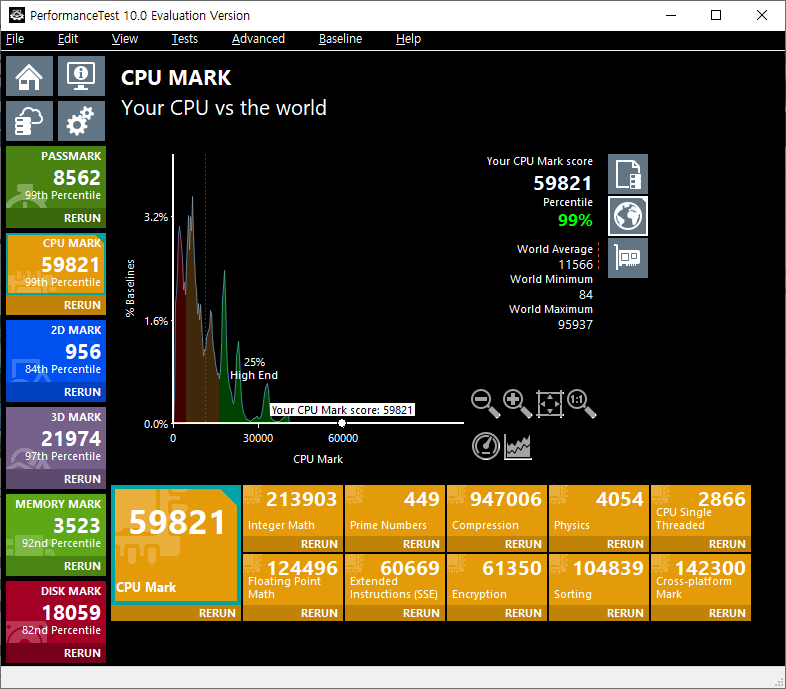
Task: Rerun the large CPU Mark summary tile
Action: 217,613
